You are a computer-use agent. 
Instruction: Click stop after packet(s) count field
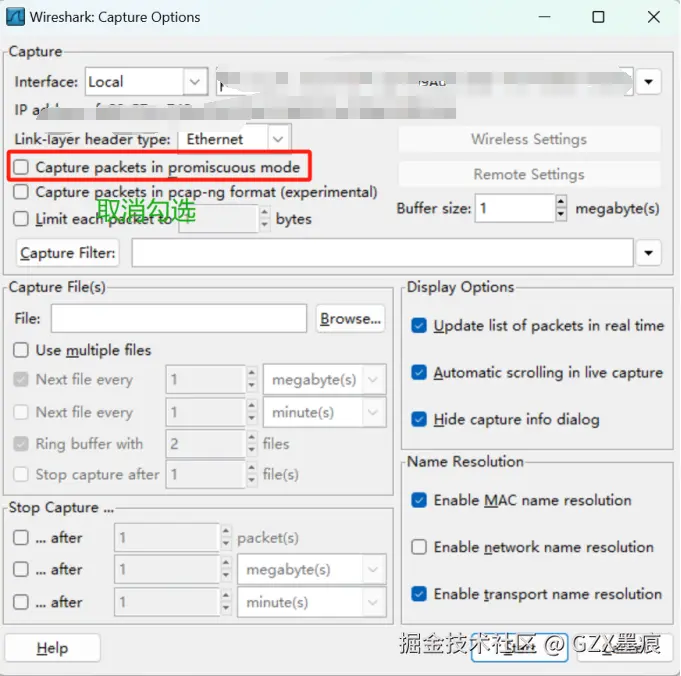(x=166, y=537)
